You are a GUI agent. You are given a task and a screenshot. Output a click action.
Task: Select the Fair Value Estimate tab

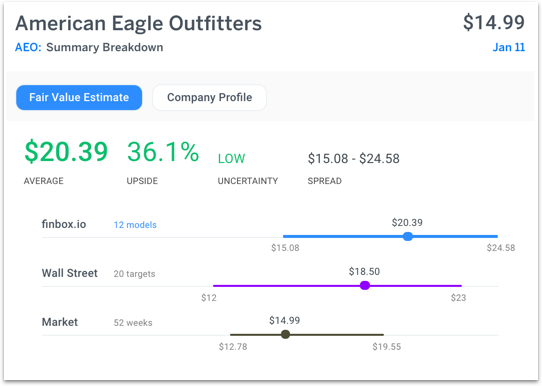[79, 97]
